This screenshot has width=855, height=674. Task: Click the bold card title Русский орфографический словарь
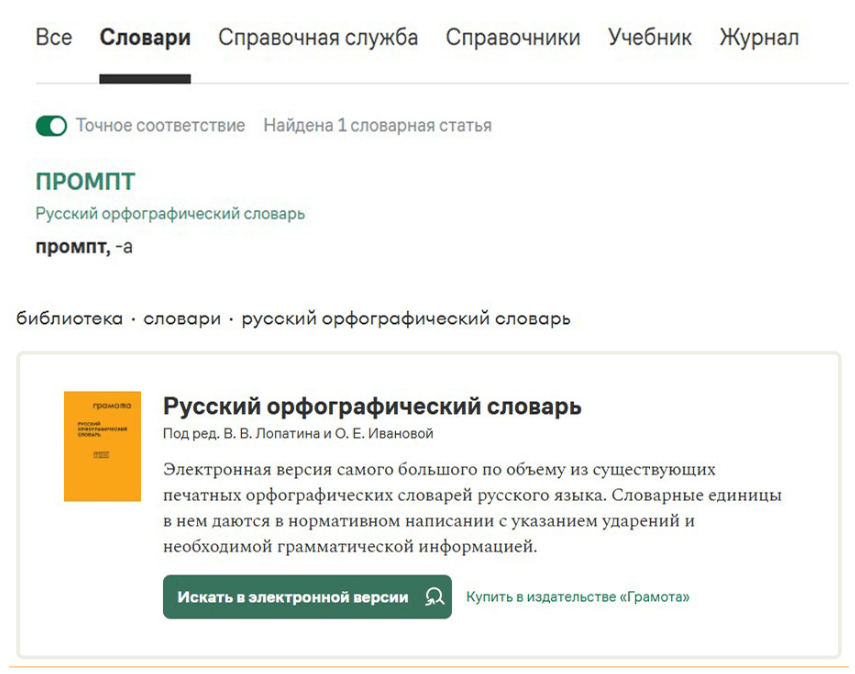[372, 406]
